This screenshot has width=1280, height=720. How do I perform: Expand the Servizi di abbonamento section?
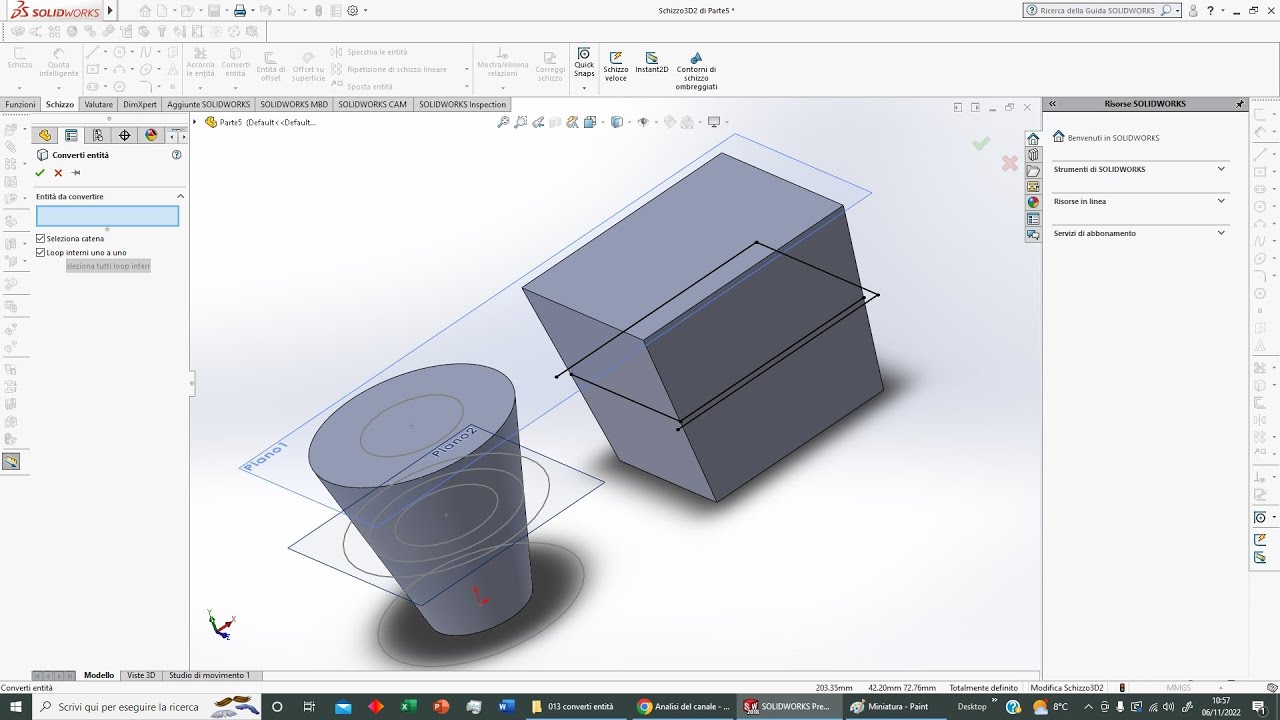(x=1221, y=233)
